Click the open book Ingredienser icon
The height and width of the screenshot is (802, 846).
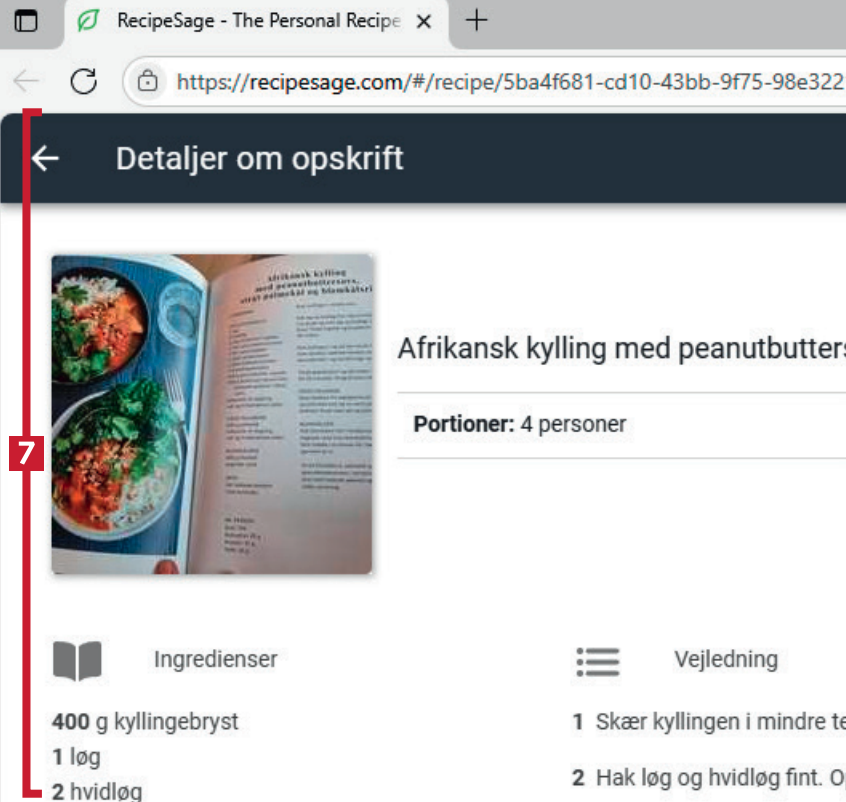[x=77, y=661]
